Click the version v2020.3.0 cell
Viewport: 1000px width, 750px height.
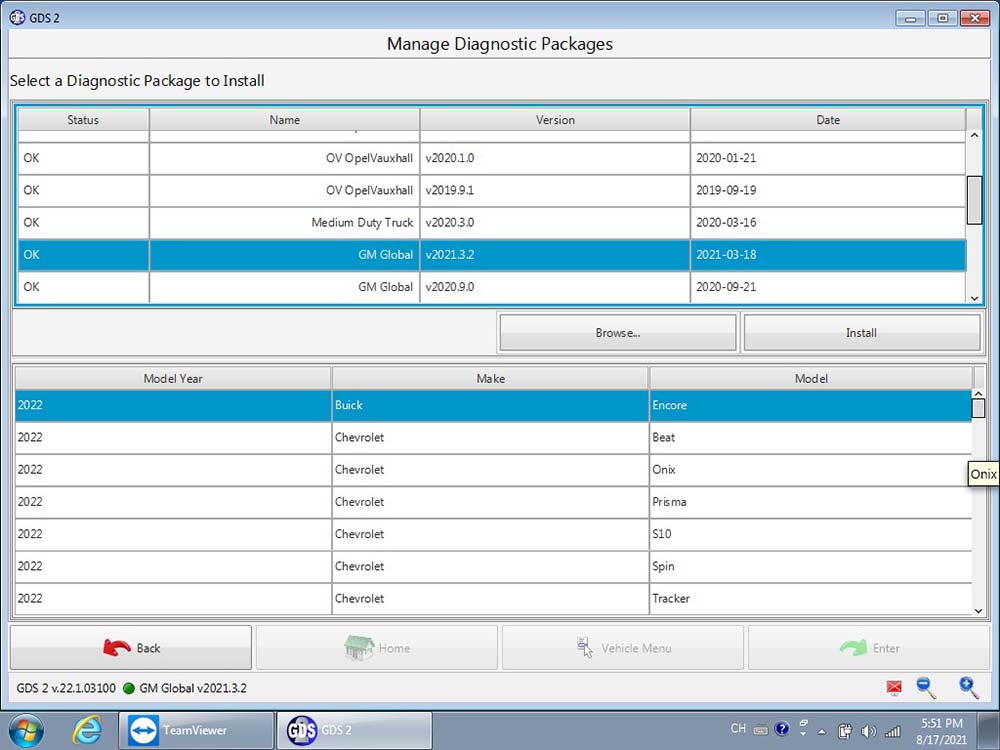pos(555,223)
